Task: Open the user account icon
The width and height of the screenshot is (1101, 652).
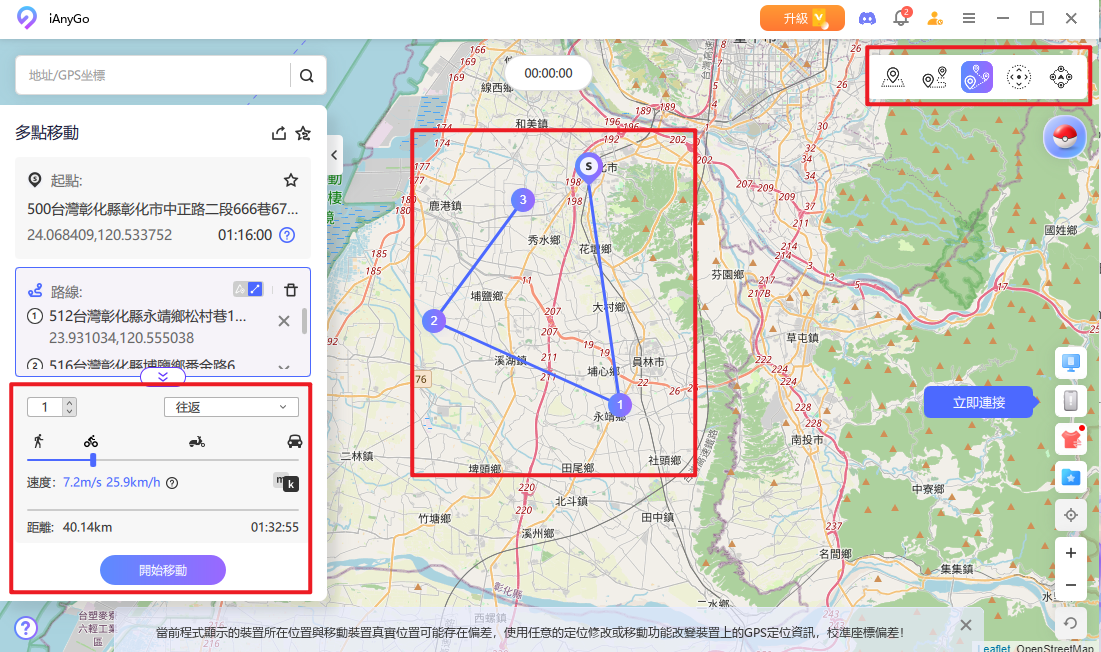Action: [x=935, y=18]
